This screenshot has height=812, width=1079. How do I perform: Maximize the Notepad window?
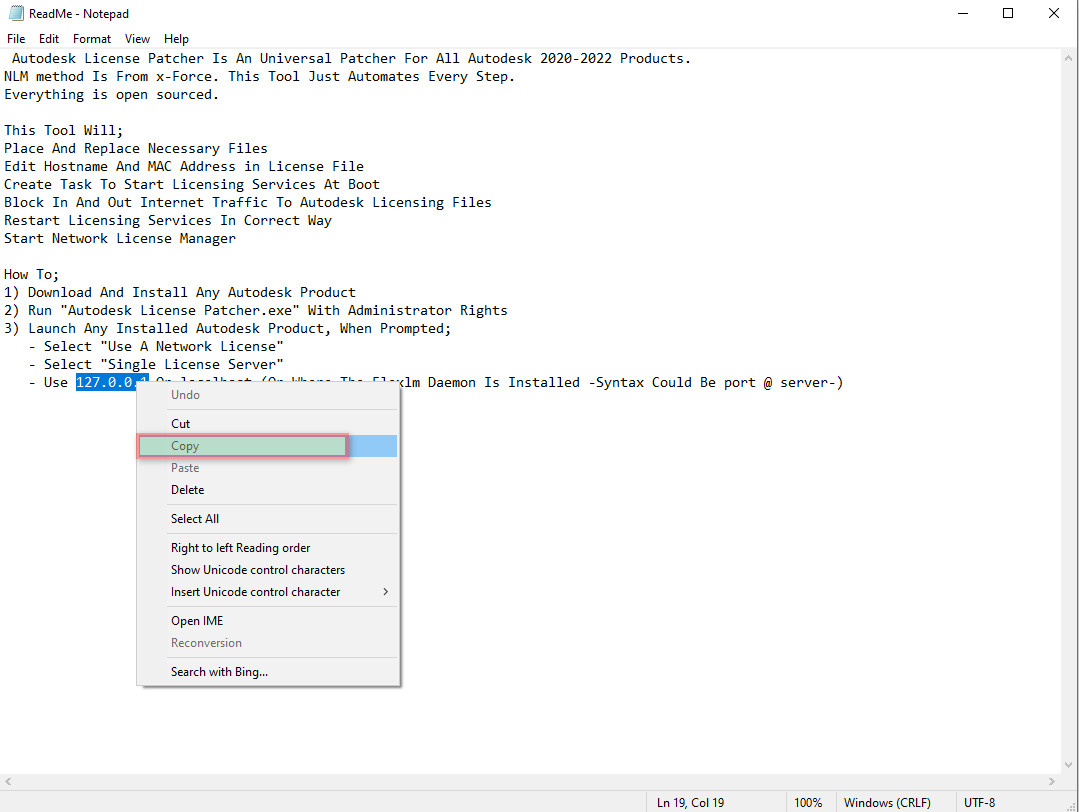pyautogui.click(x=1008, y=14)
